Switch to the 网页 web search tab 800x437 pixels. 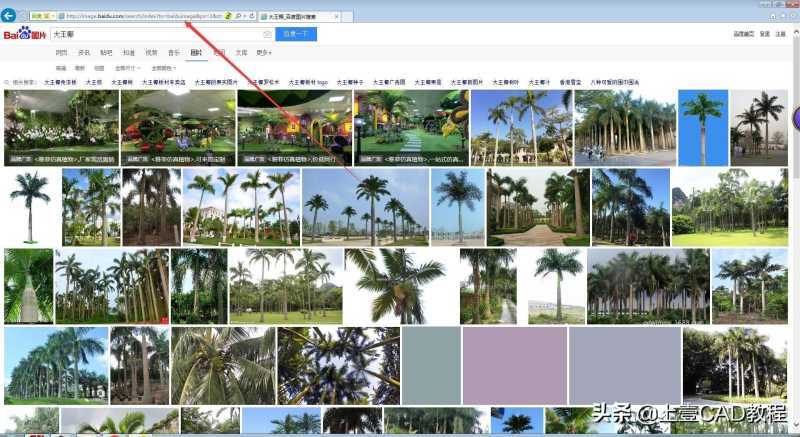(62, 52)
